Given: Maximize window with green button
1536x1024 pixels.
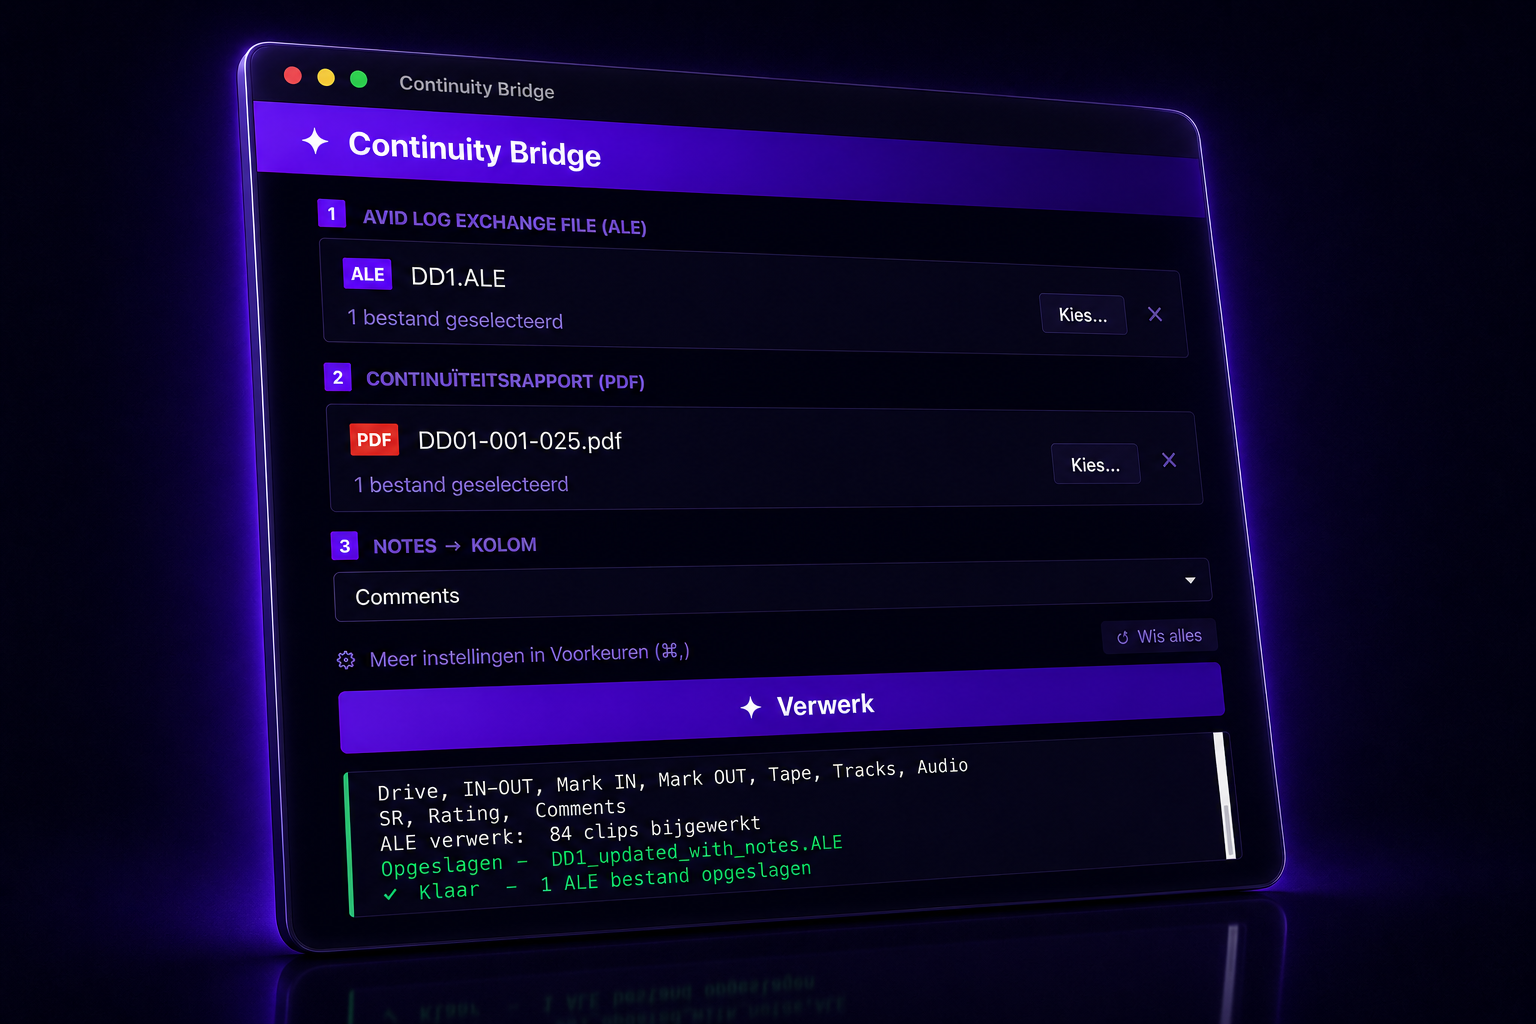Looking at the screenshot, I should coord(359,79).
